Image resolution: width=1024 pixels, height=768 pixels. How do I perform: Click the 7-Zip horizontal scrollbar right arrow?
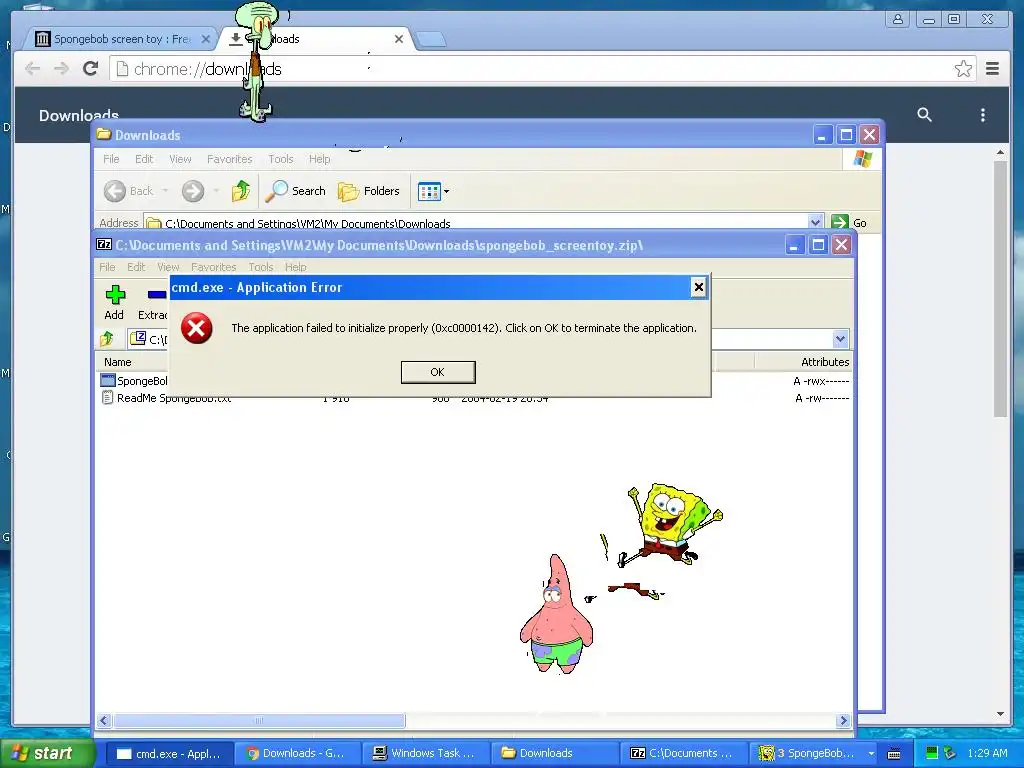[x=843, y=720]
